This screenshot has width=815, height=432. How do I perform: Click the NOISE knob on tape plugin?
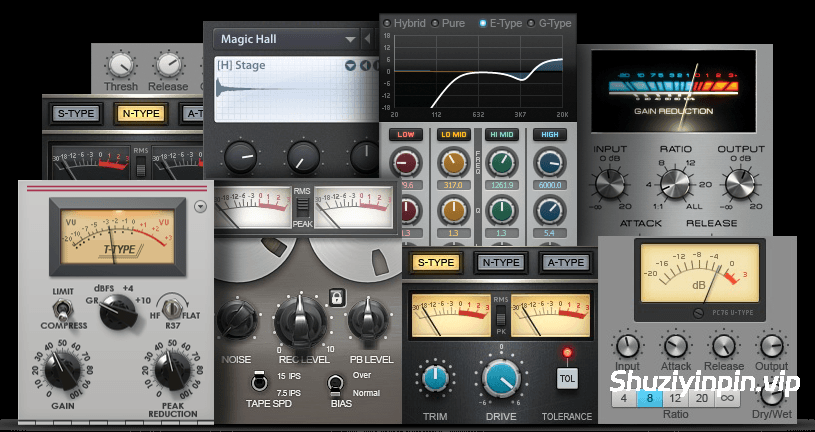(237, 319)
